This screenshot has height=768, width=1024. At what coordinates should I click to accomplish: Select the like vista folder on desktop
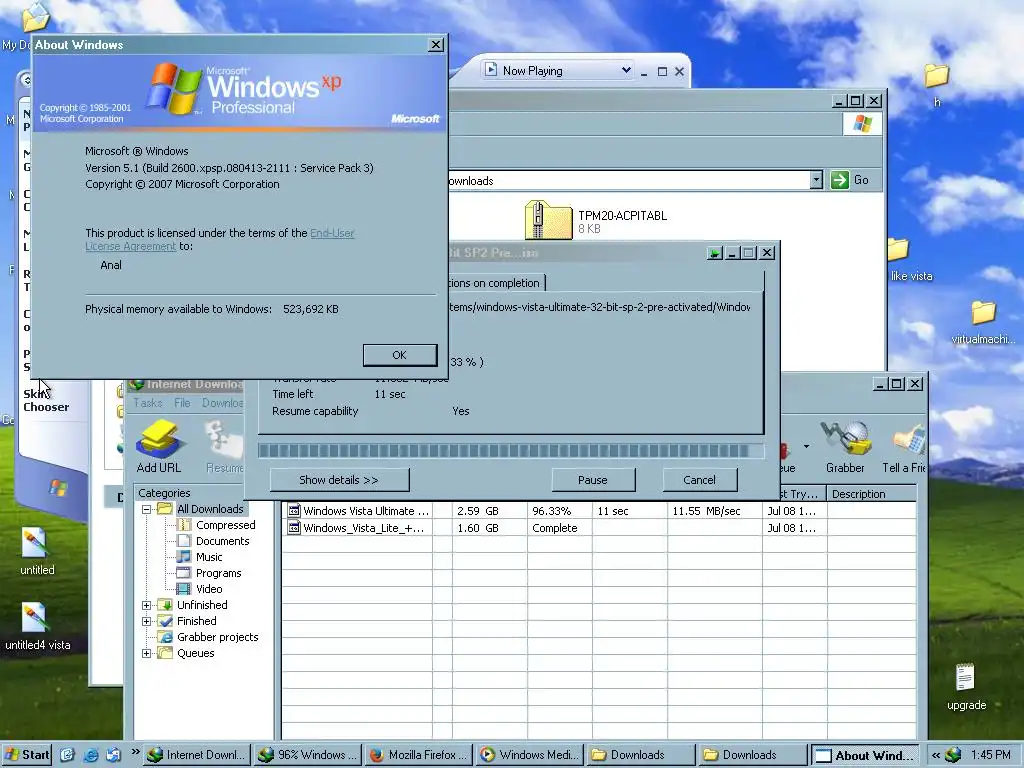coord(899,250)
